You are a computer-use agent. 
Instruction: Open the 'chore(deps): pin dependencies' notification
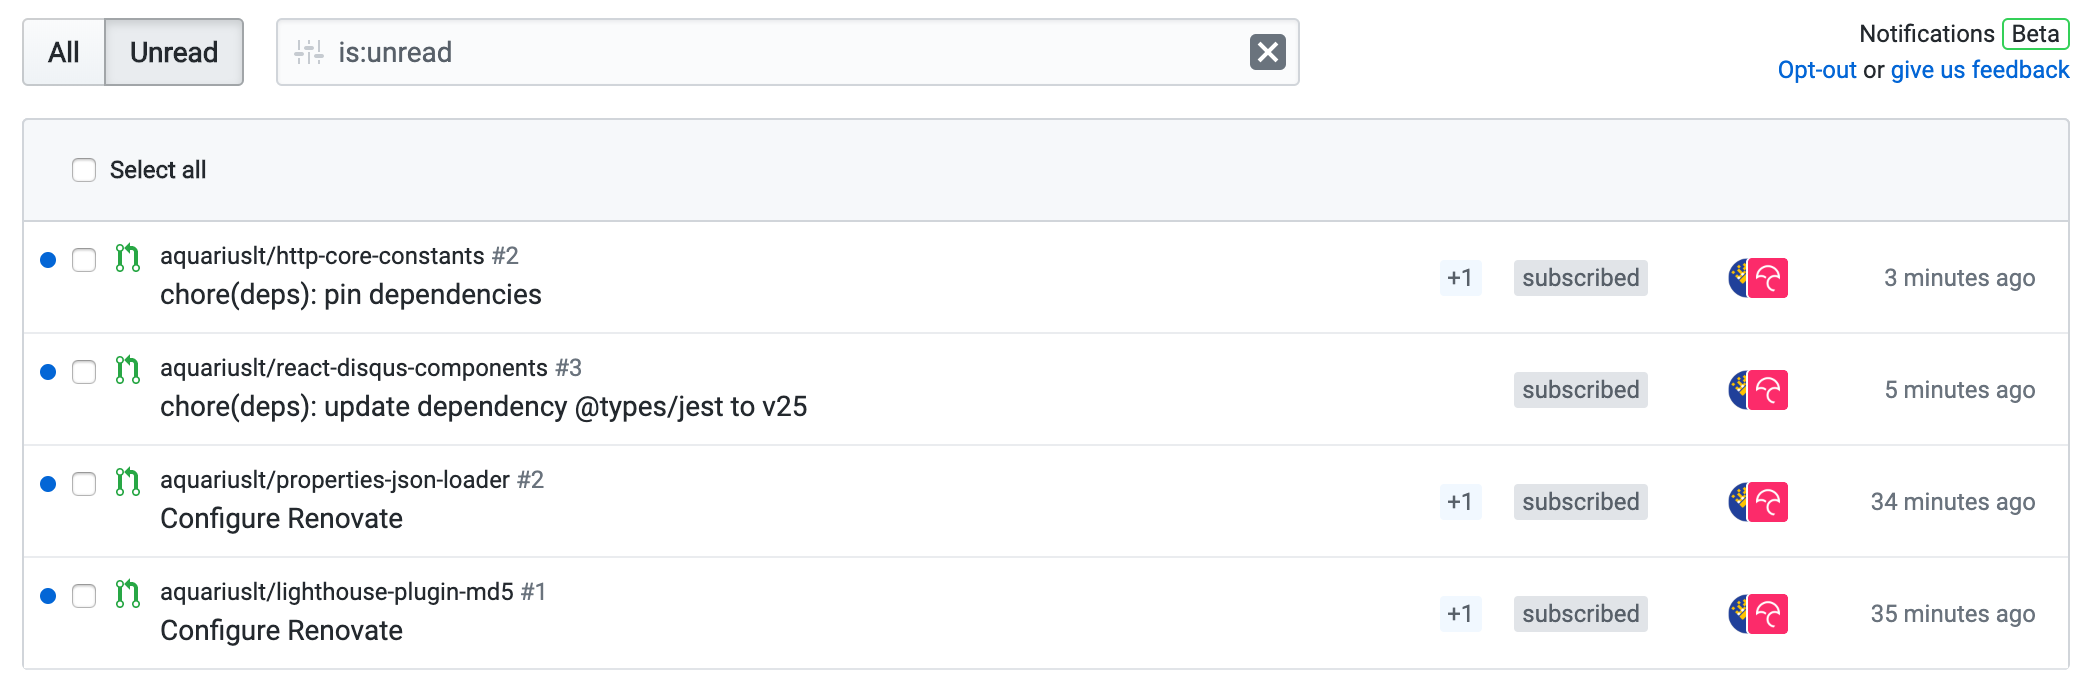pyautogui.click(x=350, y=295)
